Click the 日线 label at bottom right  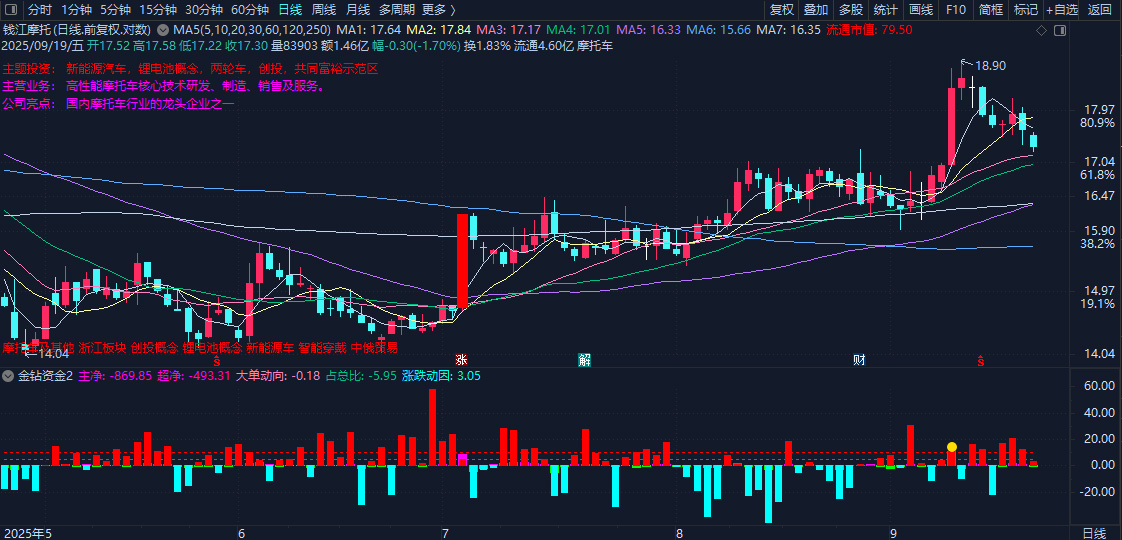(x=1094, y=533)
